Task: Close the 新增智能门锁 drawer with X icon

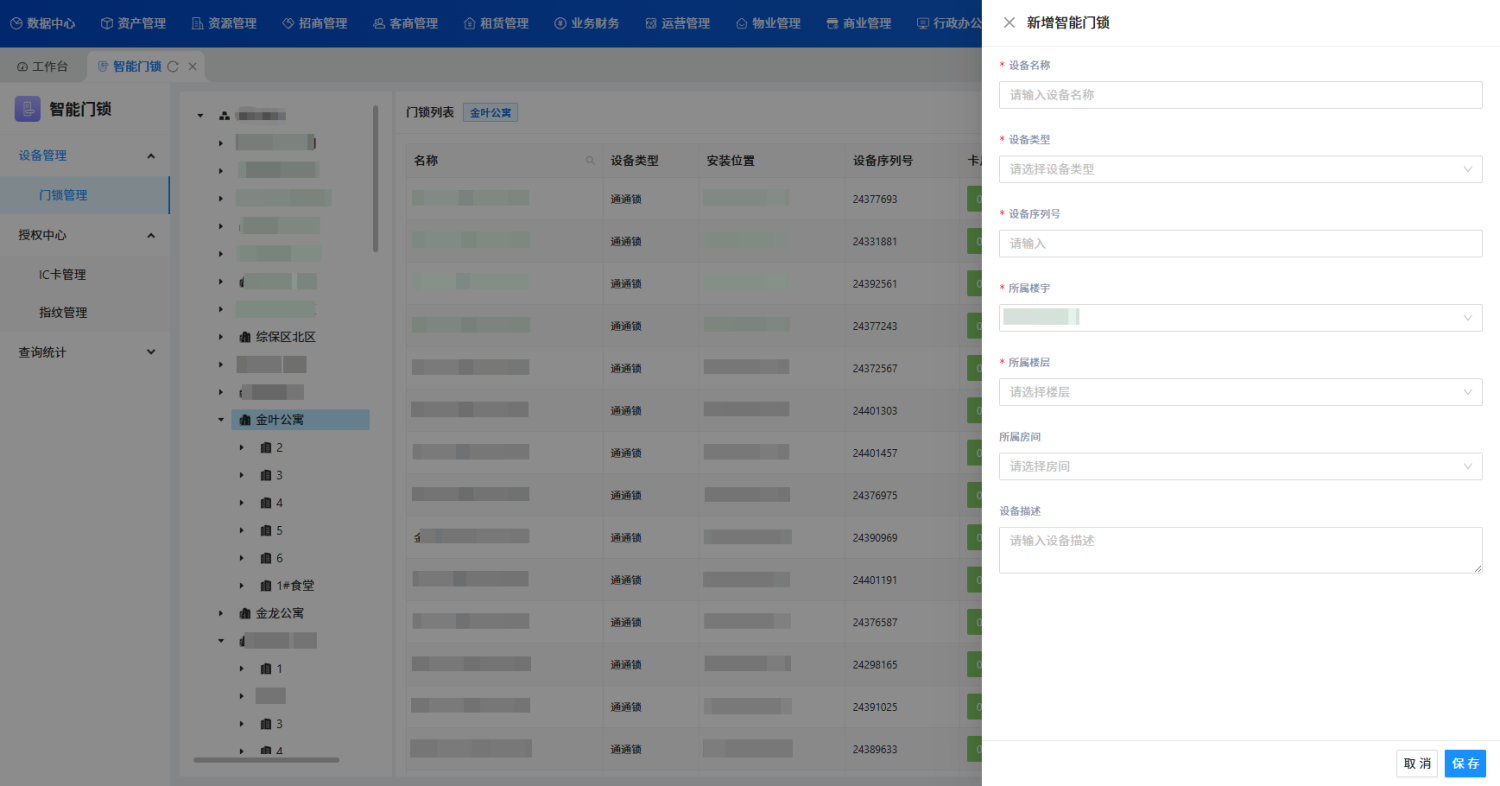Action: pyautogui.click(x=1009, y=23)
